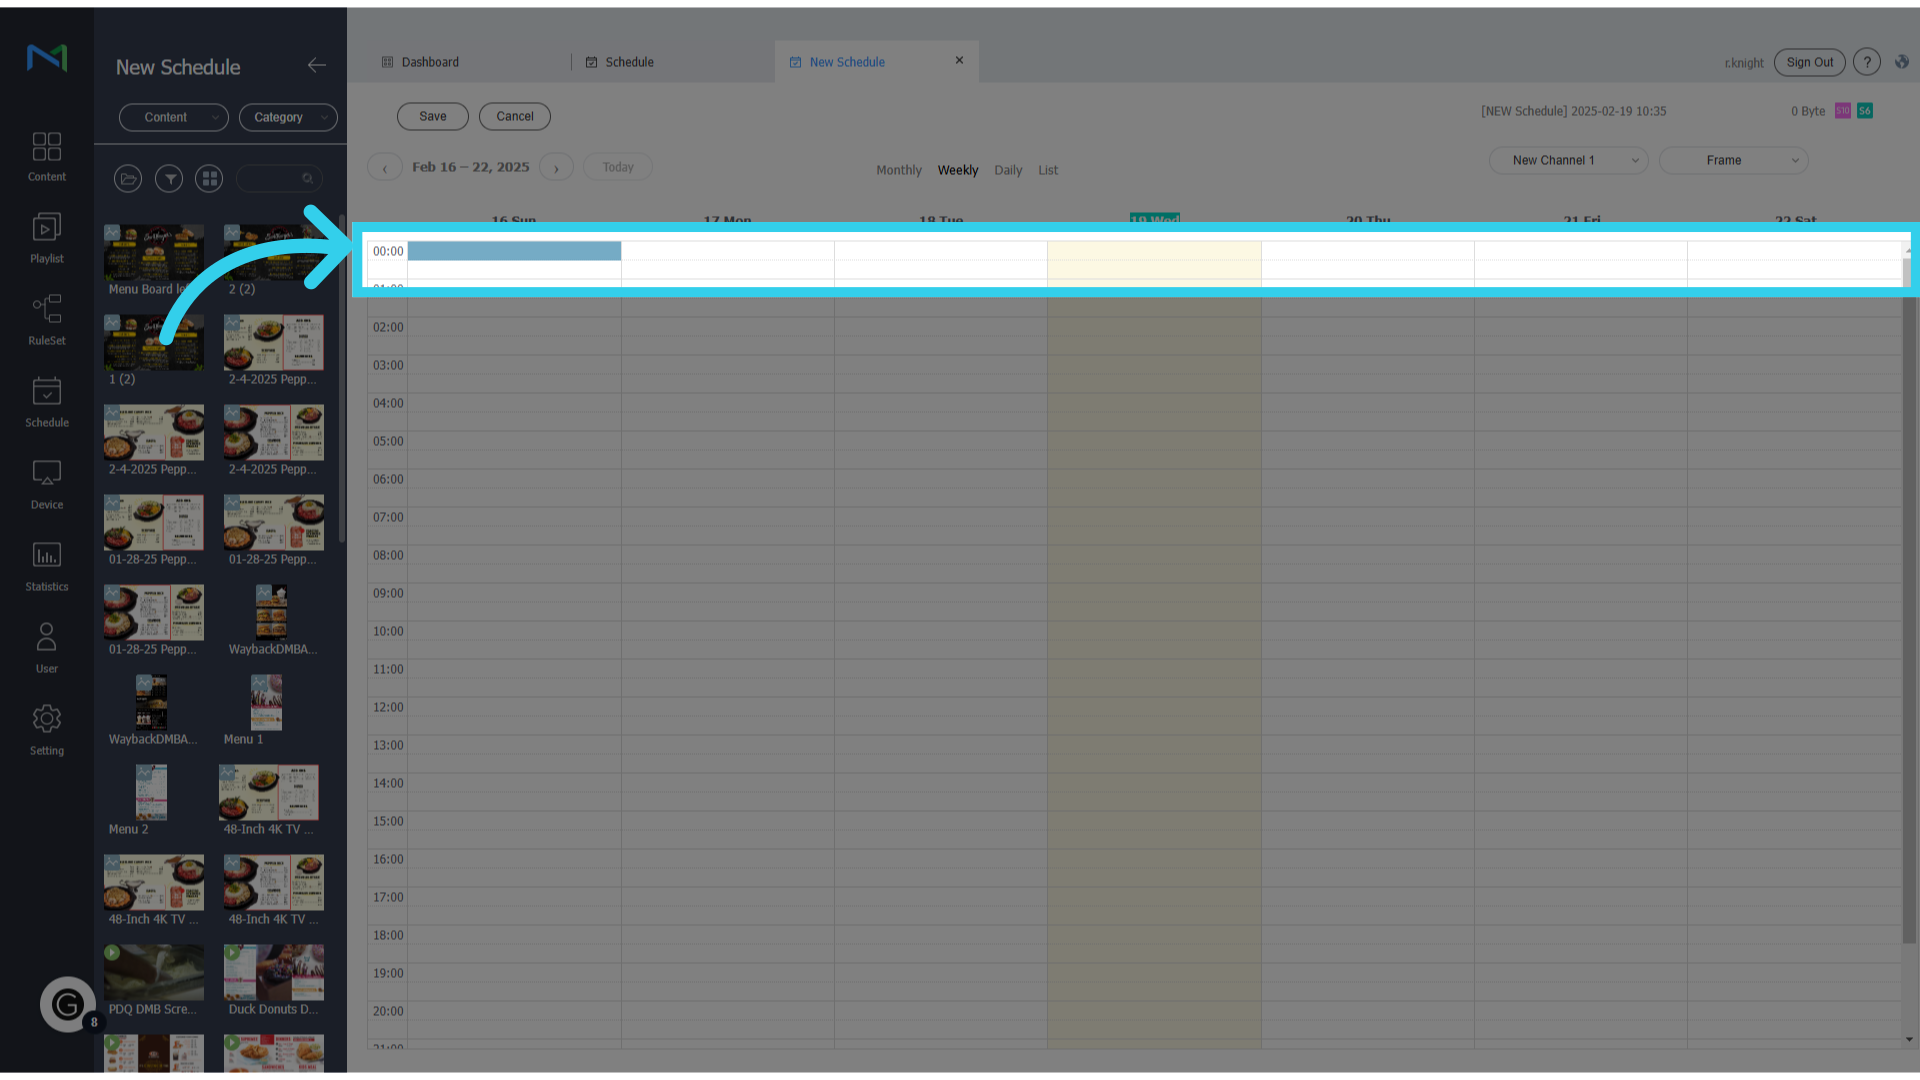
Task: Open the Frame dropdown
Action: tap(1733, 160)
